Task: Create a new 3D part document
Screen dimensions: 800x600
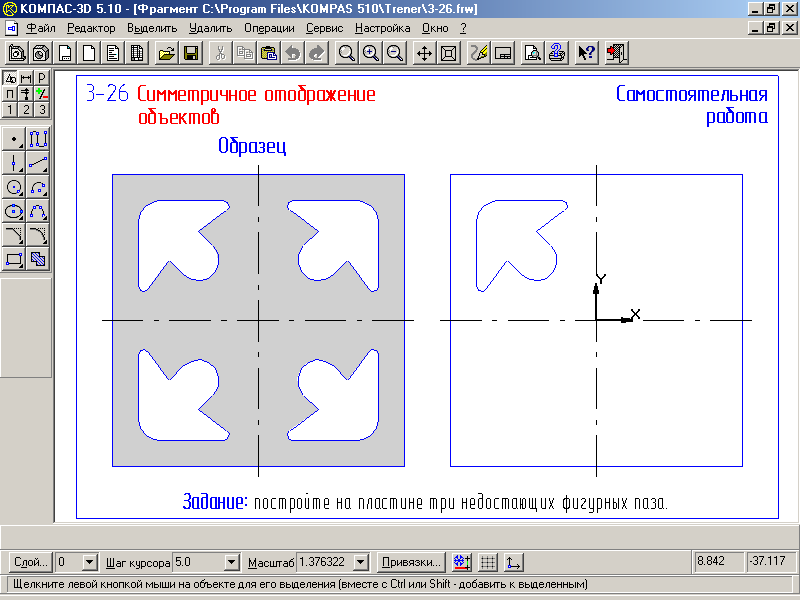Action: (x=41, y=53)
